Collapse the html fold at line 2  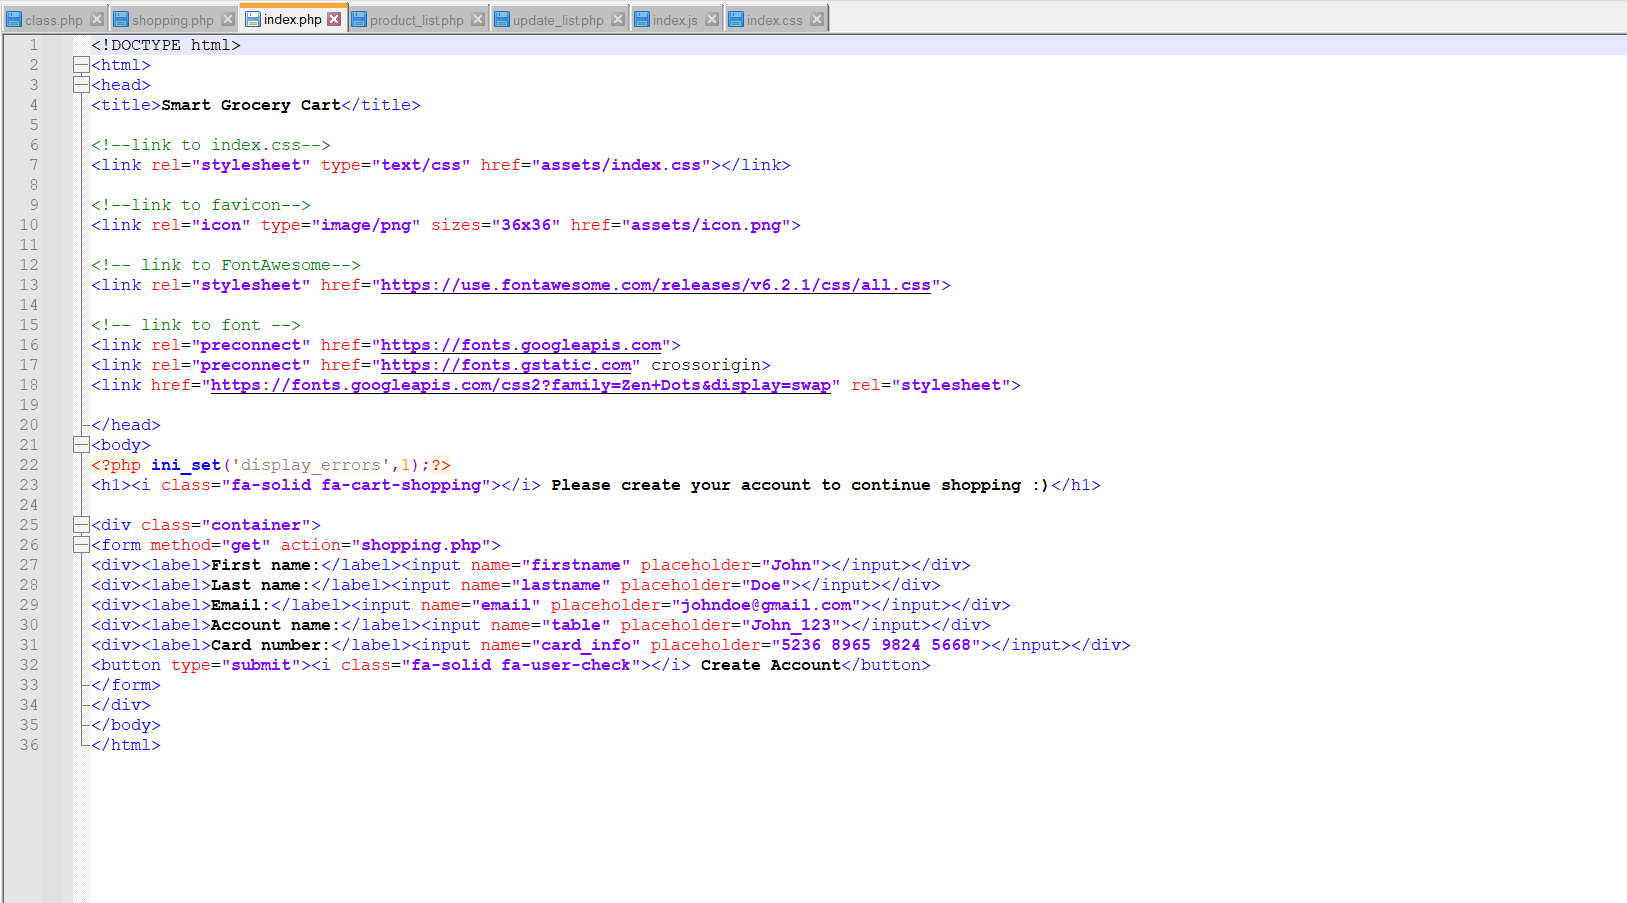point(81,64)
